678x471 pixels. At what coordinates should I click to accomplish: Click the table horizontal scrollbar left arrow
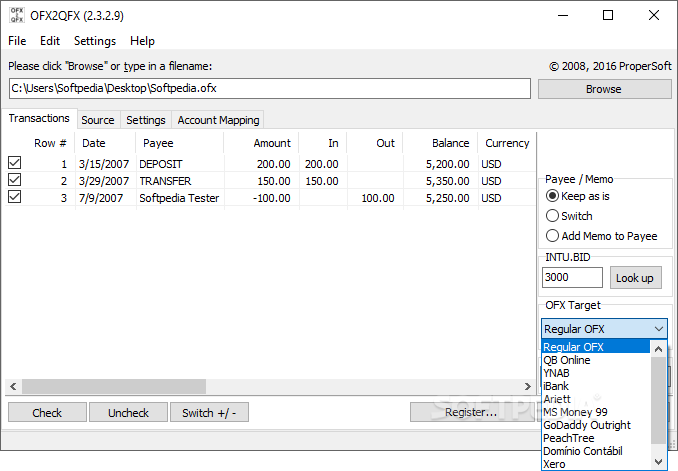pyautogui.click(x=13, y=386)
